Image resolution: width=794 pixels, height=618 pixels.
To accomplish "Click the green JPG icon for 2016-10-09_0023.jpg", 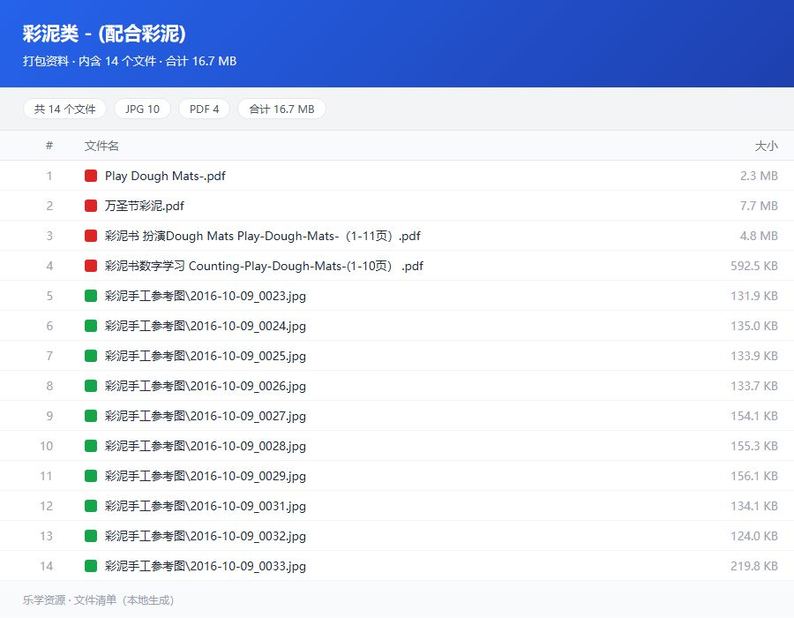I will pyautogui.click(x=91, y=296).
